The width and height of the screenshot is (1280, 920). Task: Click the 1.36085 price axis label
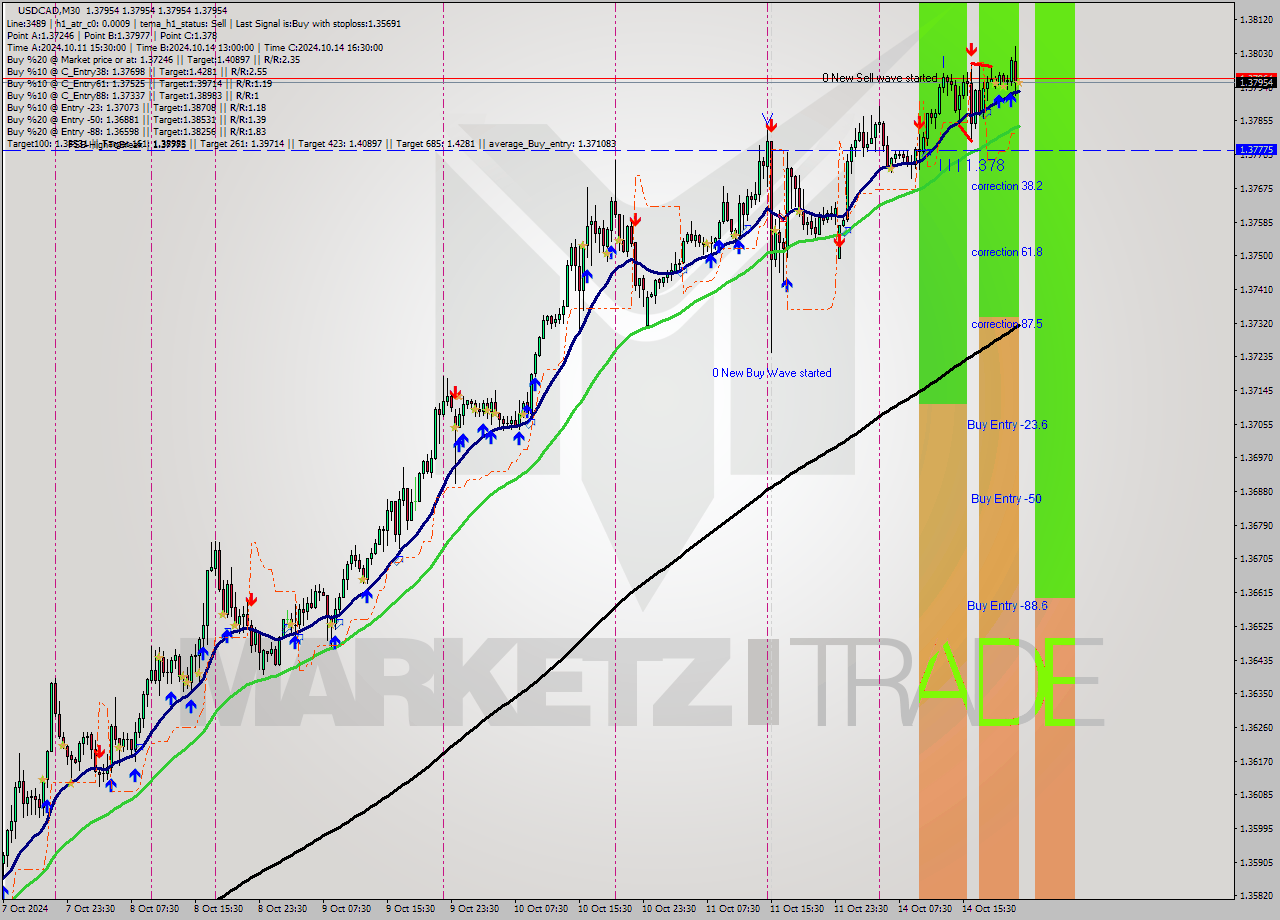point(1256,794)
